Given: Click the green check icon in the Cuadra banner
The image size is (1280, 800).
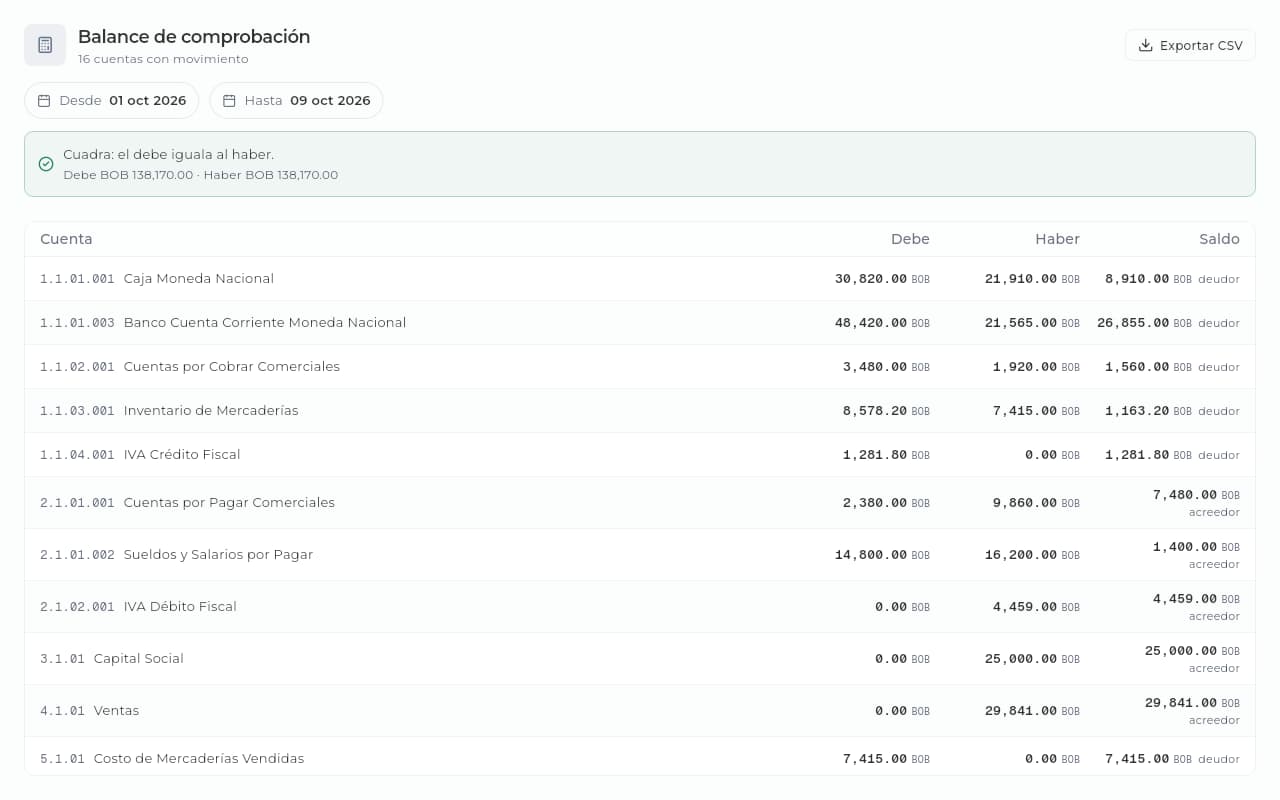Looking at the screenshot, I should (x=46, y=164).
